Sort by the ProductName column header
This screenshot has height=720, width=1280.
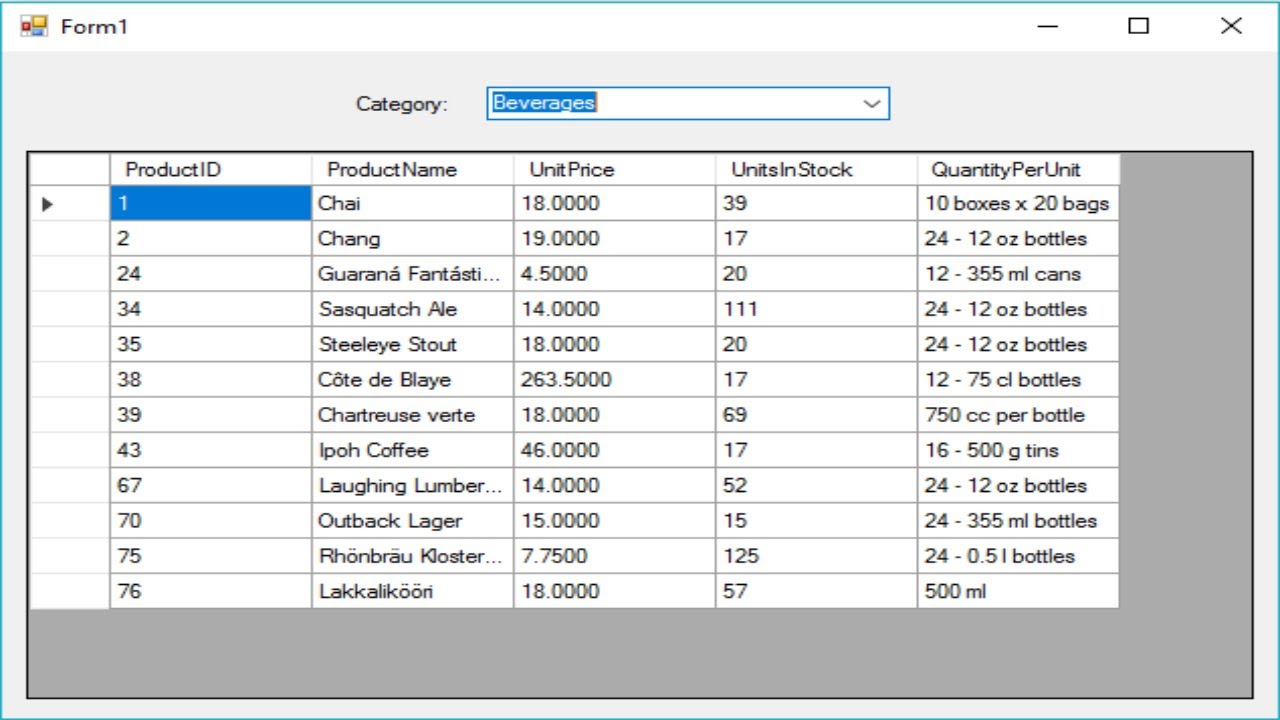(x=413, y=169)
